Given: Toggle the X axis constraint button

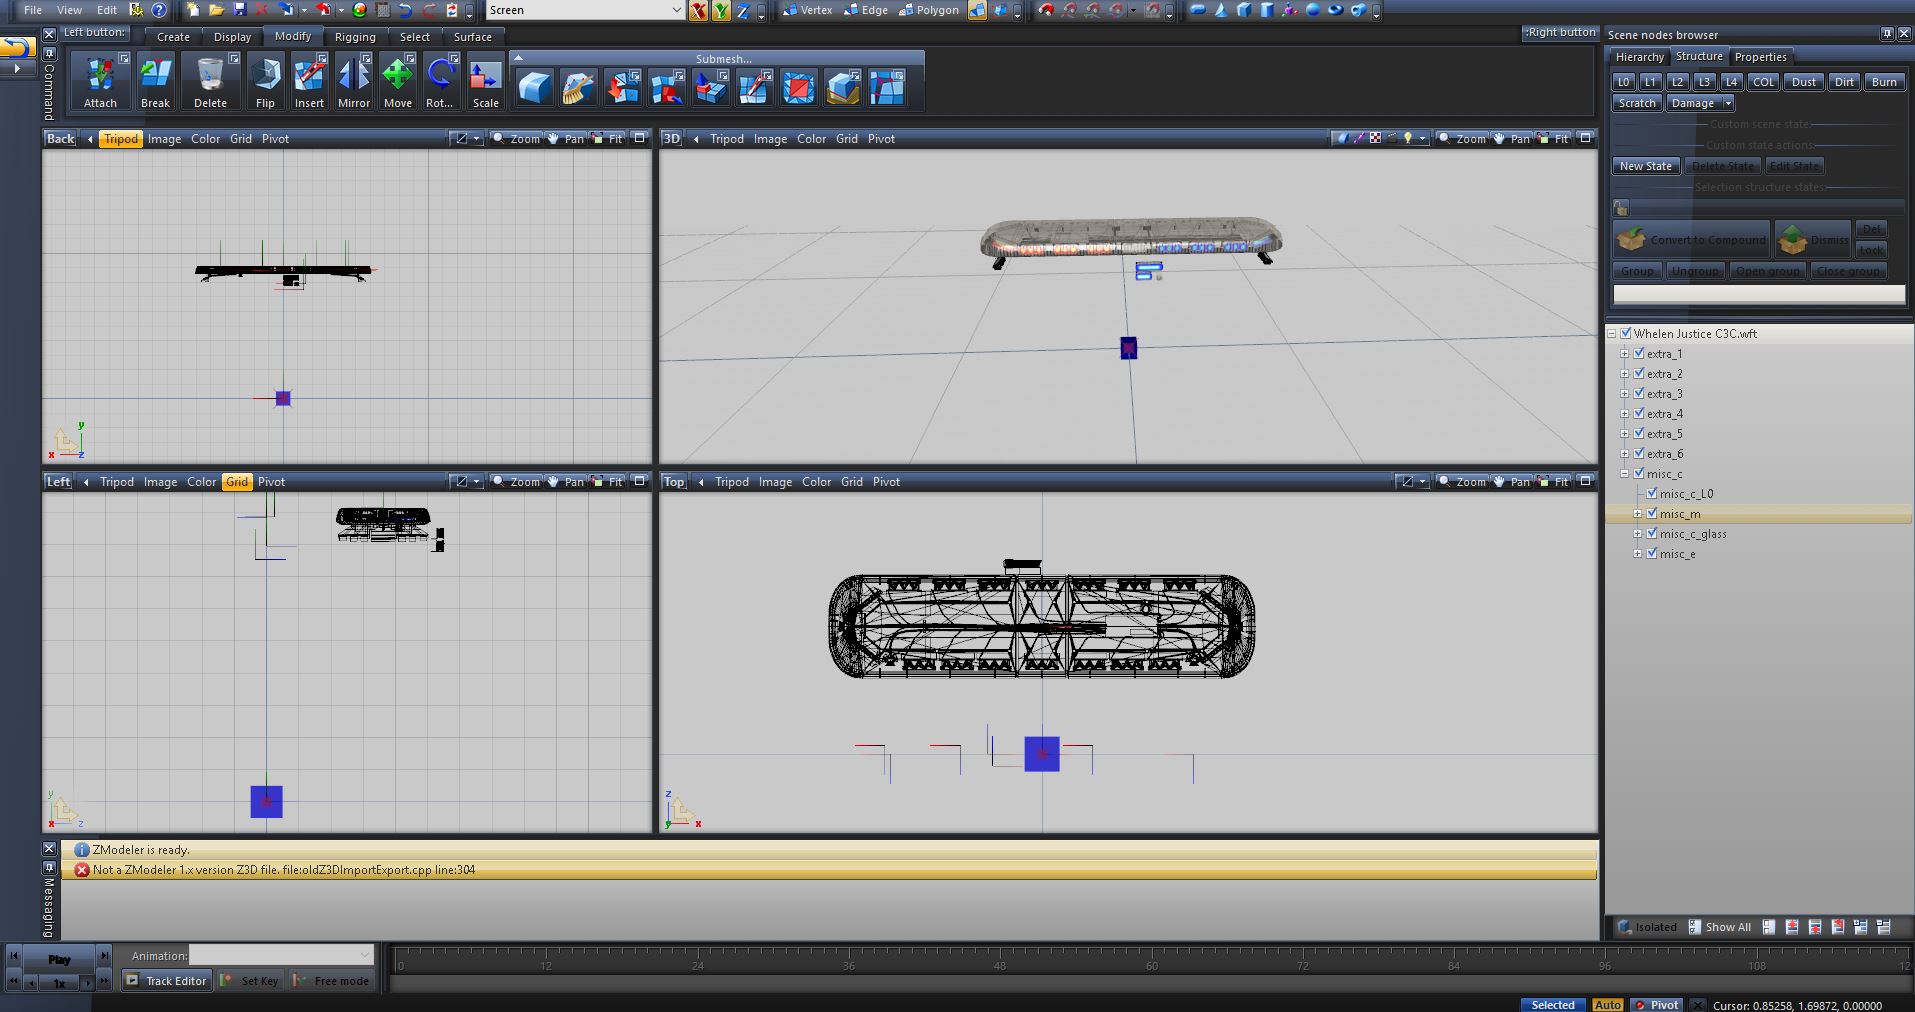Looking at the screenshot, I should pyautogui.click(x=698, y=11).
